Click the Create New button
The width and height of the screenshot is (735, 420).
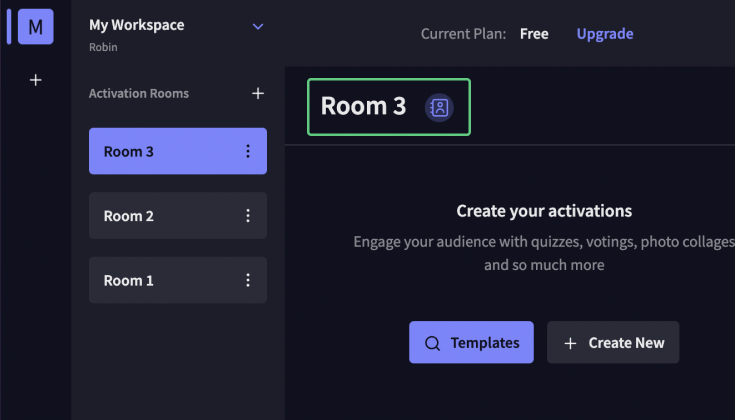[613, 343]
